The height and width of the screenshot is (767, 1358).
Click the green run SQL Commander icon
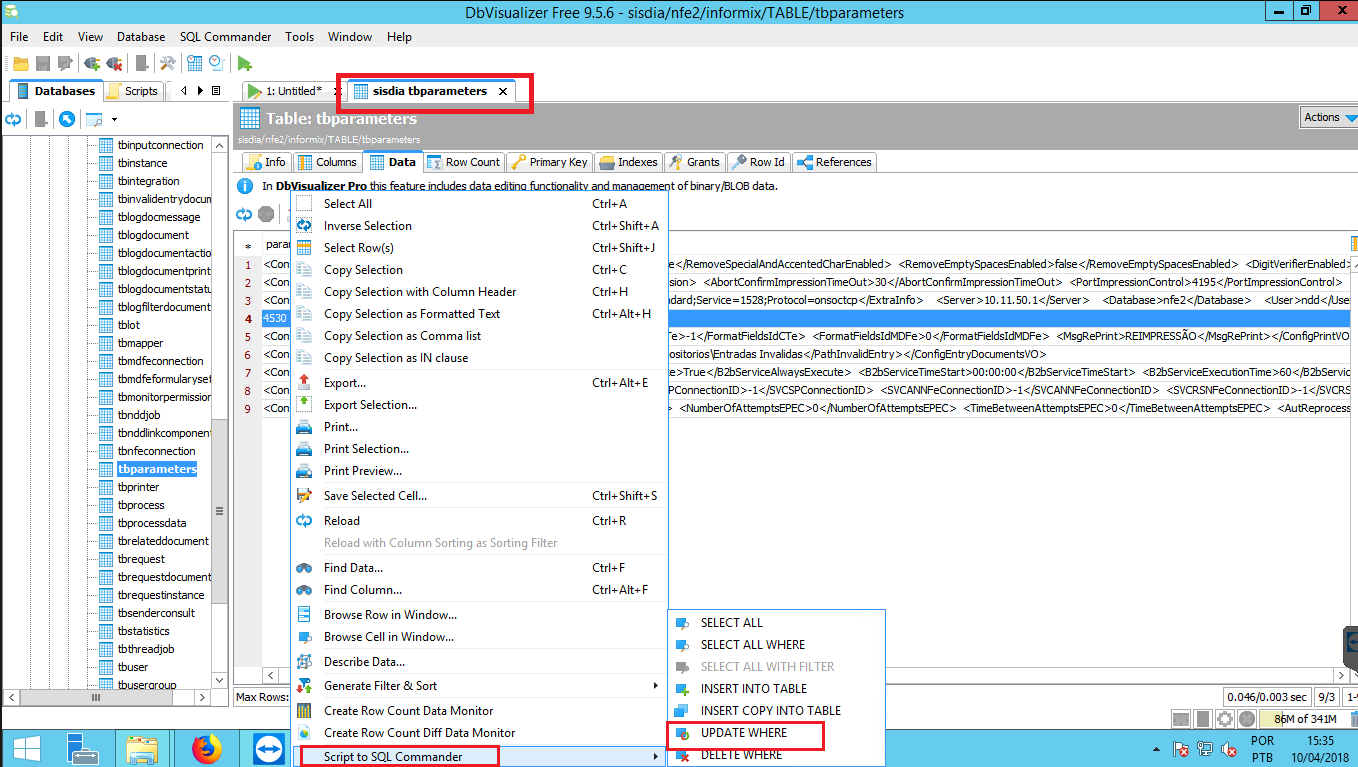tap(244, 63)
